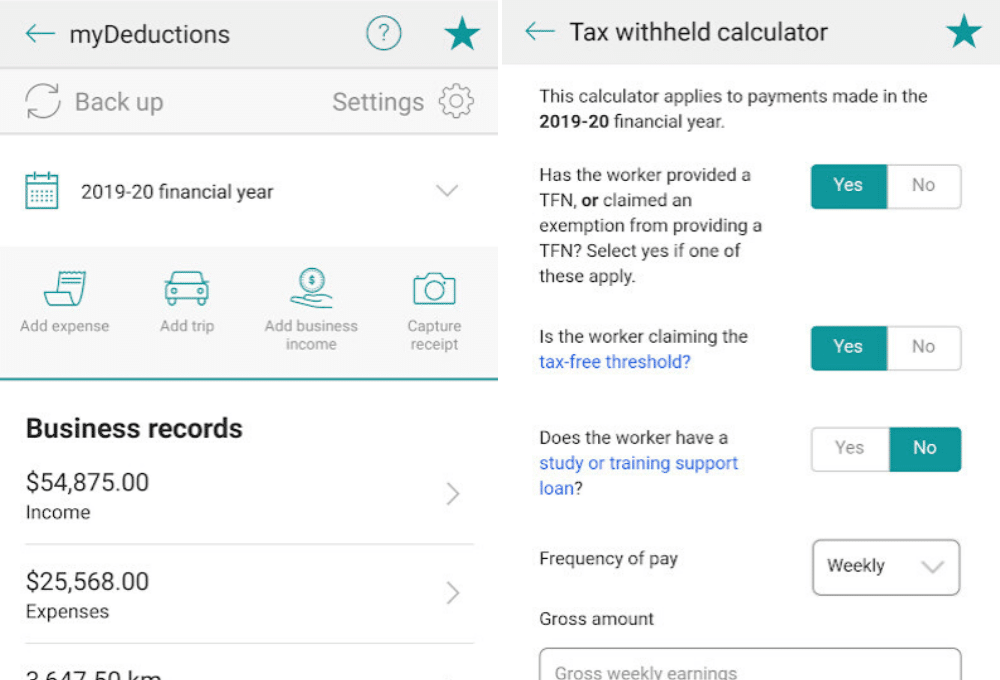Viewport: 1000px width, 680px height.
Task: Open the Weekly pay frequency dropdown
Action: pyautogui.click(x=886, y=567)
